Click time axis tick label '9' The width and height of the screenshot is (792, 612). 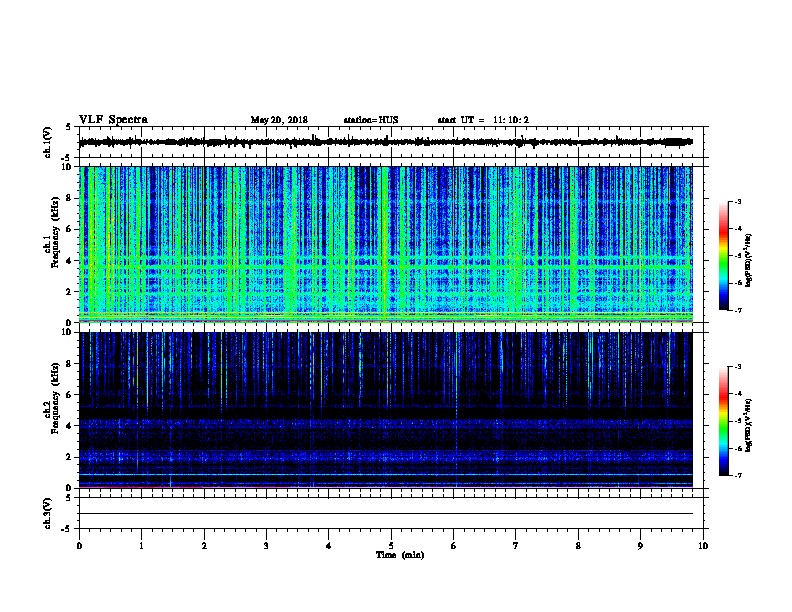point(640,546)
